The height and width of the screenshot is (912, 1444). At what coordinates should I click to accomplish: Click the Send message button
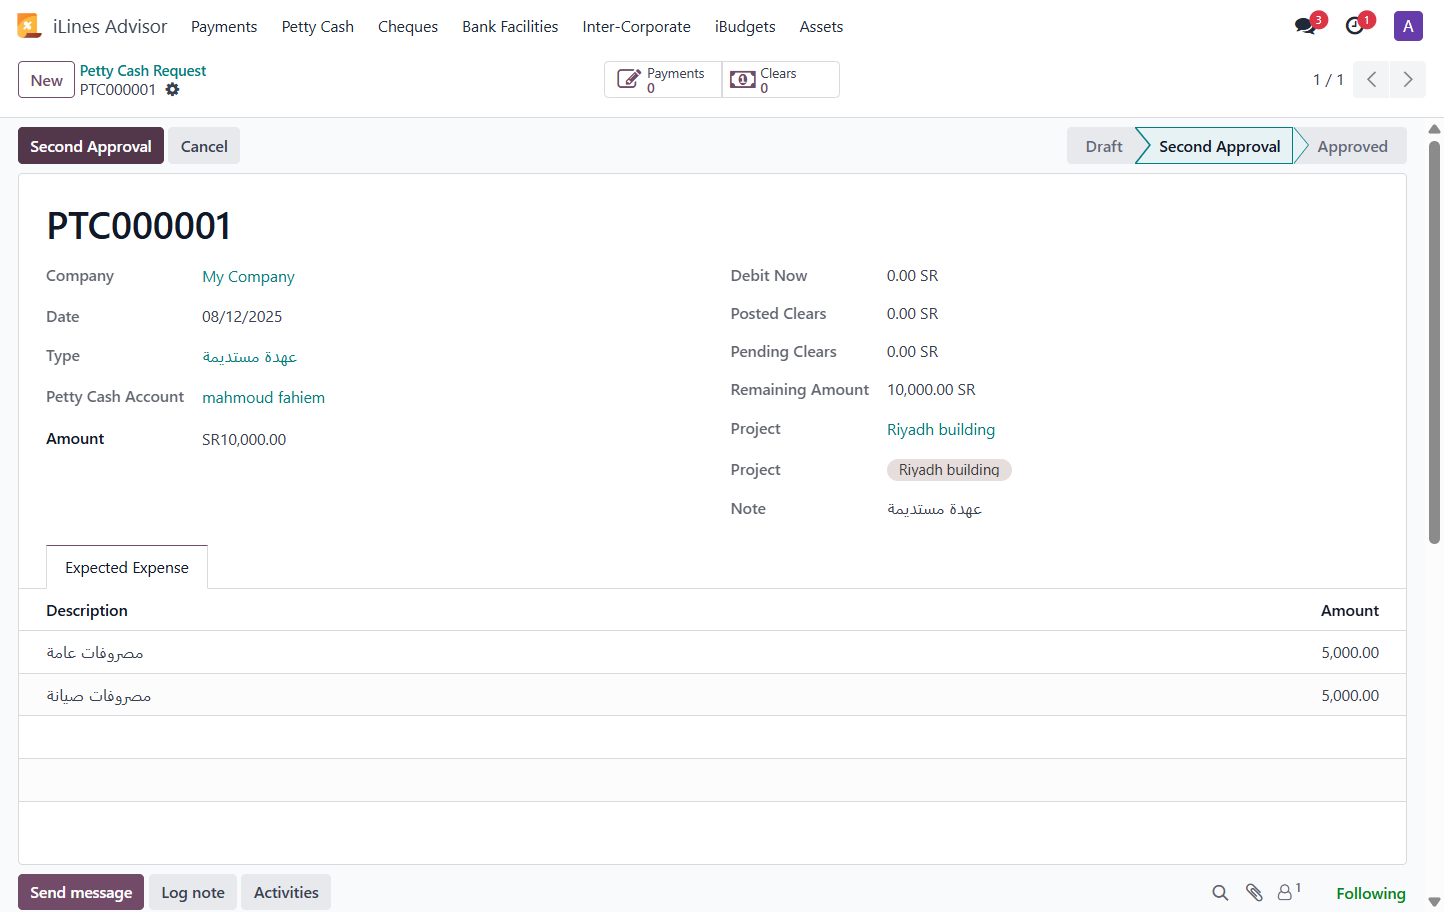[x=81, y=892]
